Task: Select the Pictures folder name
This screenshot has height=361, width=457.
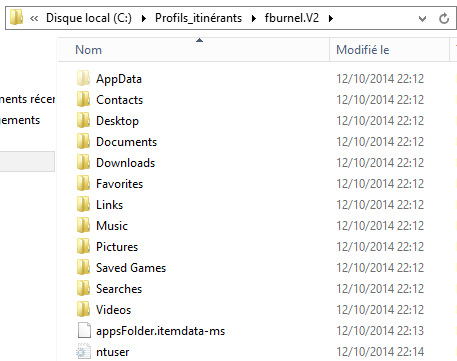Action: (x=117, y=247)
